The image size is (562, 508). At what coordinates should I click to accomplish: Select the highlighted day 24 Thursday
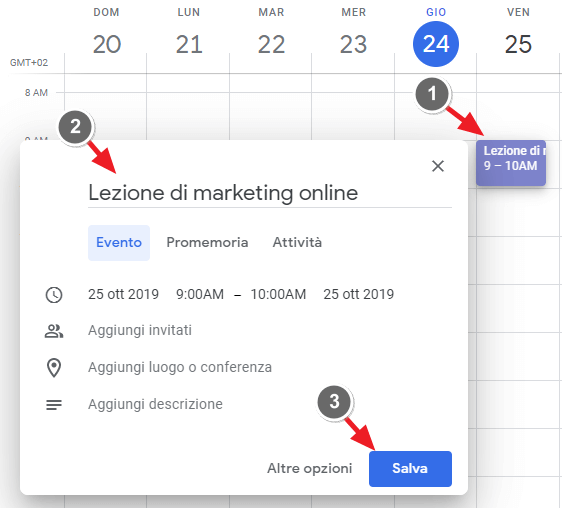435,44
